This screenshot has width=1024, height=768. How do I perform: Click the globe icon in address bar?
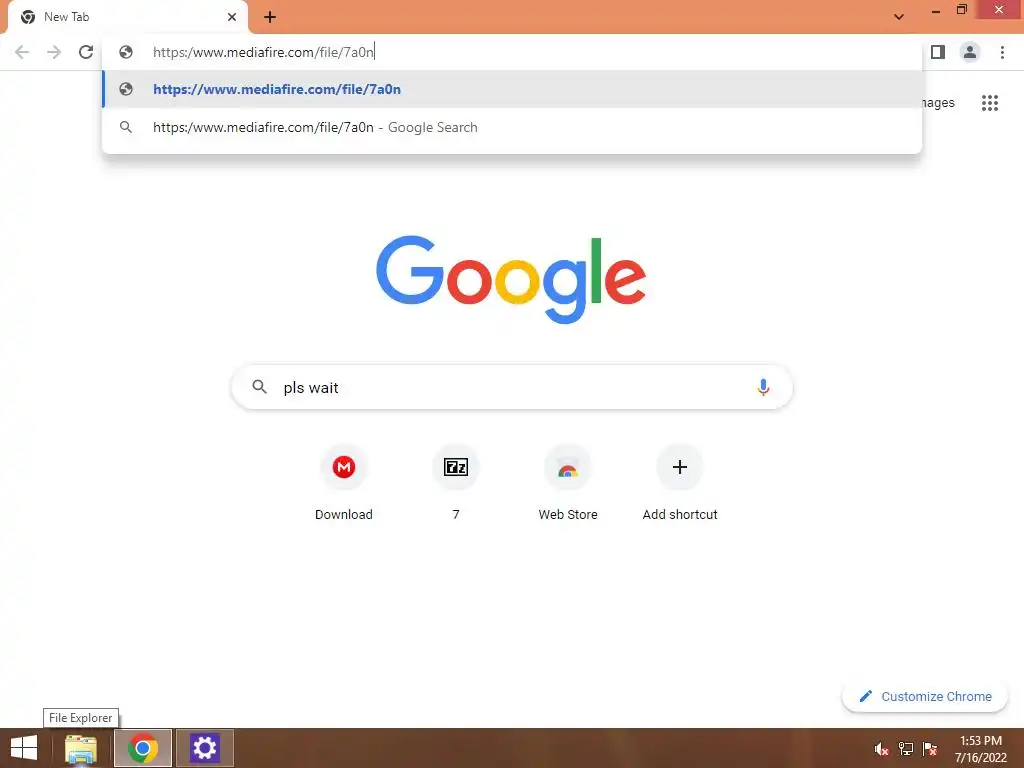click(126, 52)
